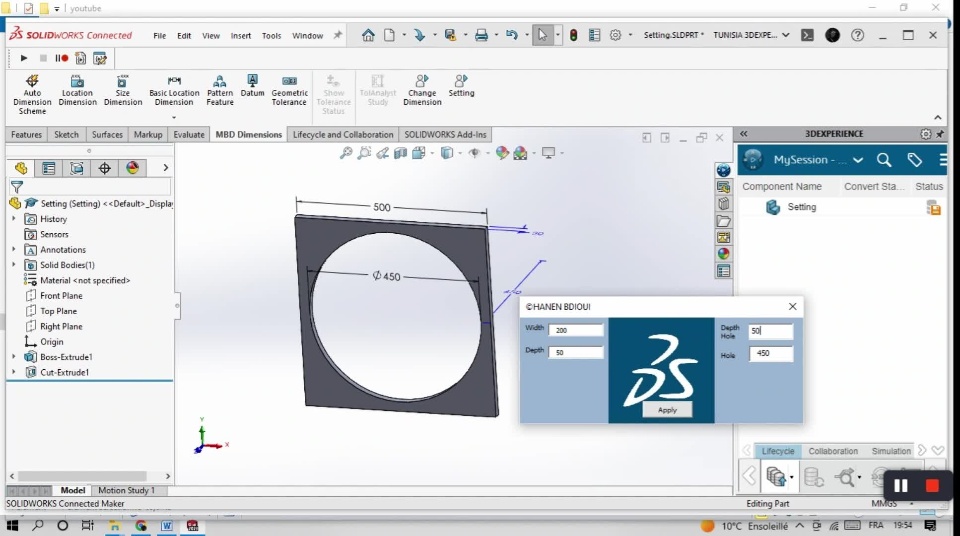Expand the Boss-Extrude1 feature
Viewport: 960px width, 536px height.
click(13, 357)
